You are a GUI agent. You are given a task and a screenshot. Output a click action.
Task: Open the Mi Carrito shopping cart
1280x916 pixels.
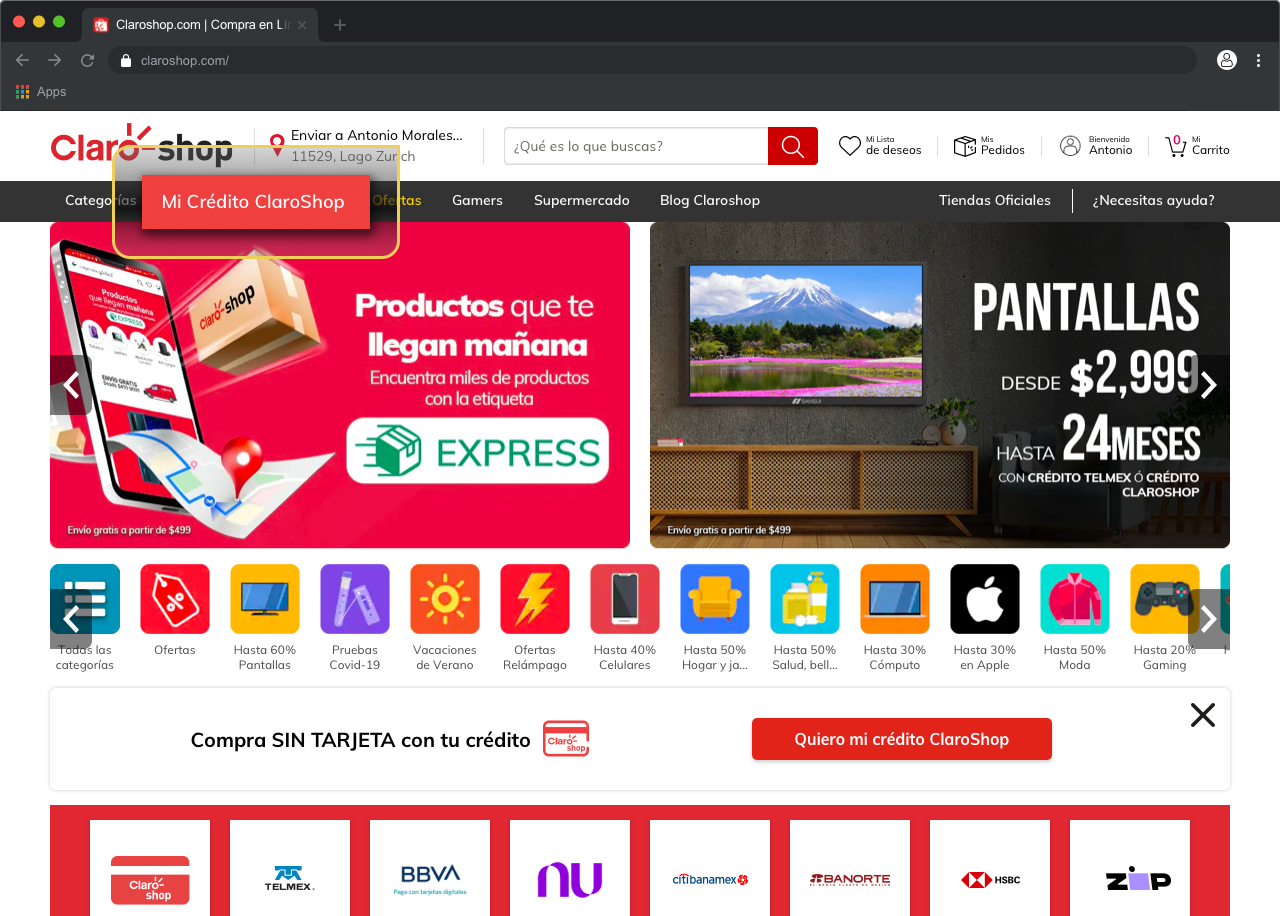1177,146
